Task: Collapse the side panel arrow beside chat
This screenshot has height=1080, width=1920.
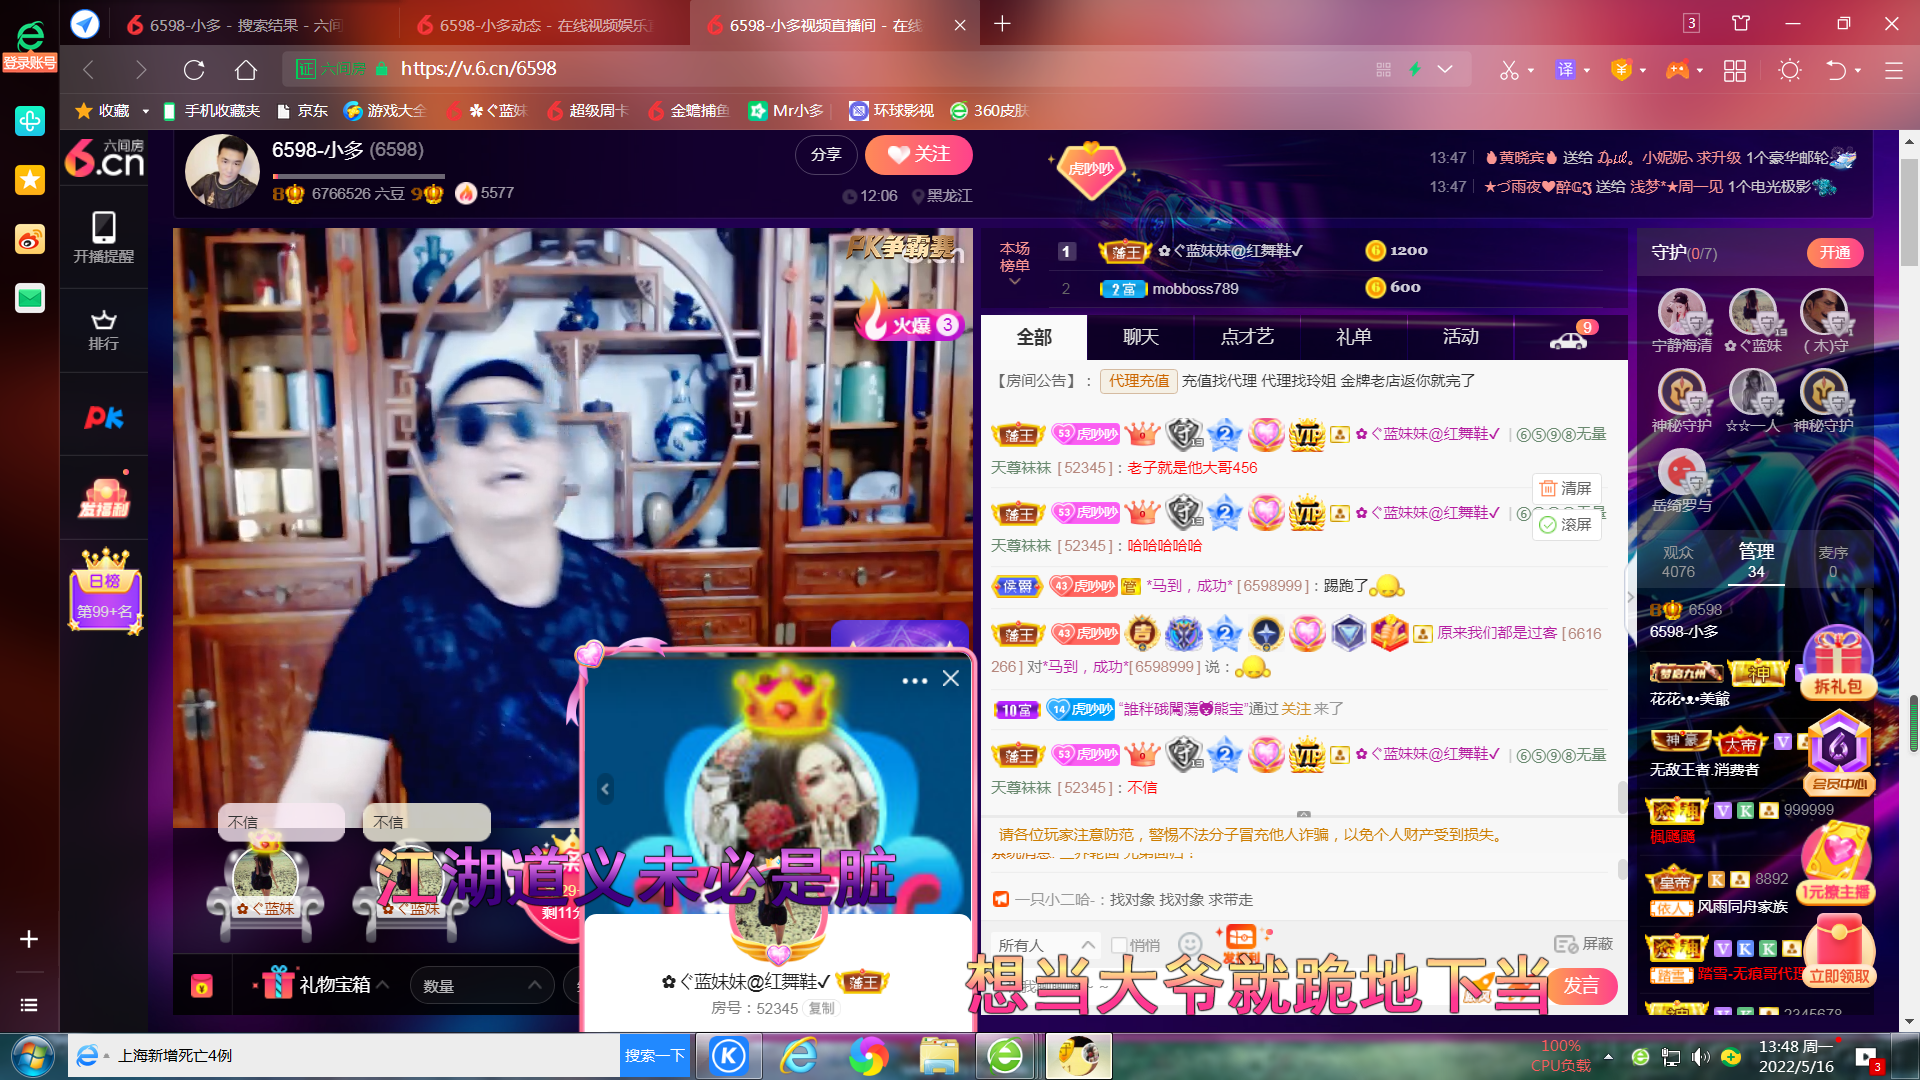Action: [1630, 597]
